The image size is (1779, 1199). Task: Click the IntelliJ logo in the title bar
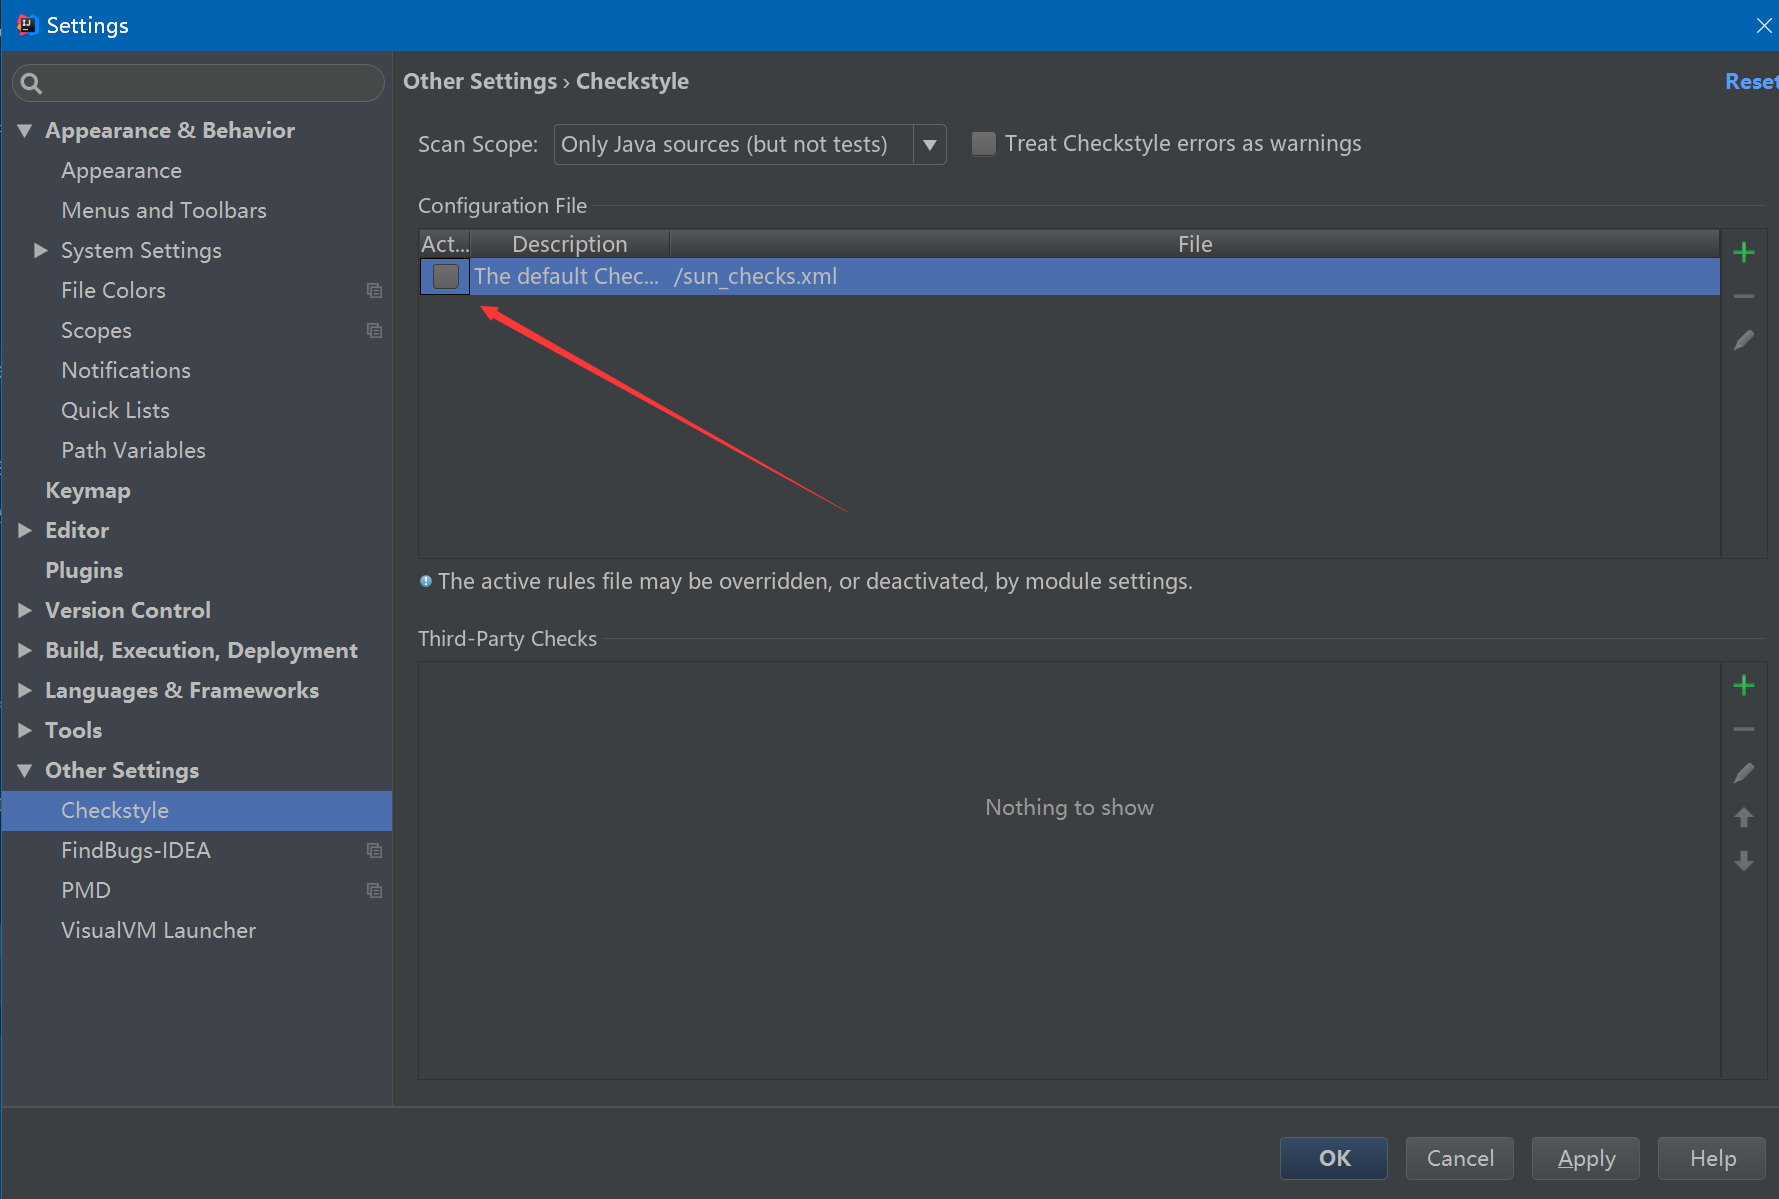[x=26, y=25]
